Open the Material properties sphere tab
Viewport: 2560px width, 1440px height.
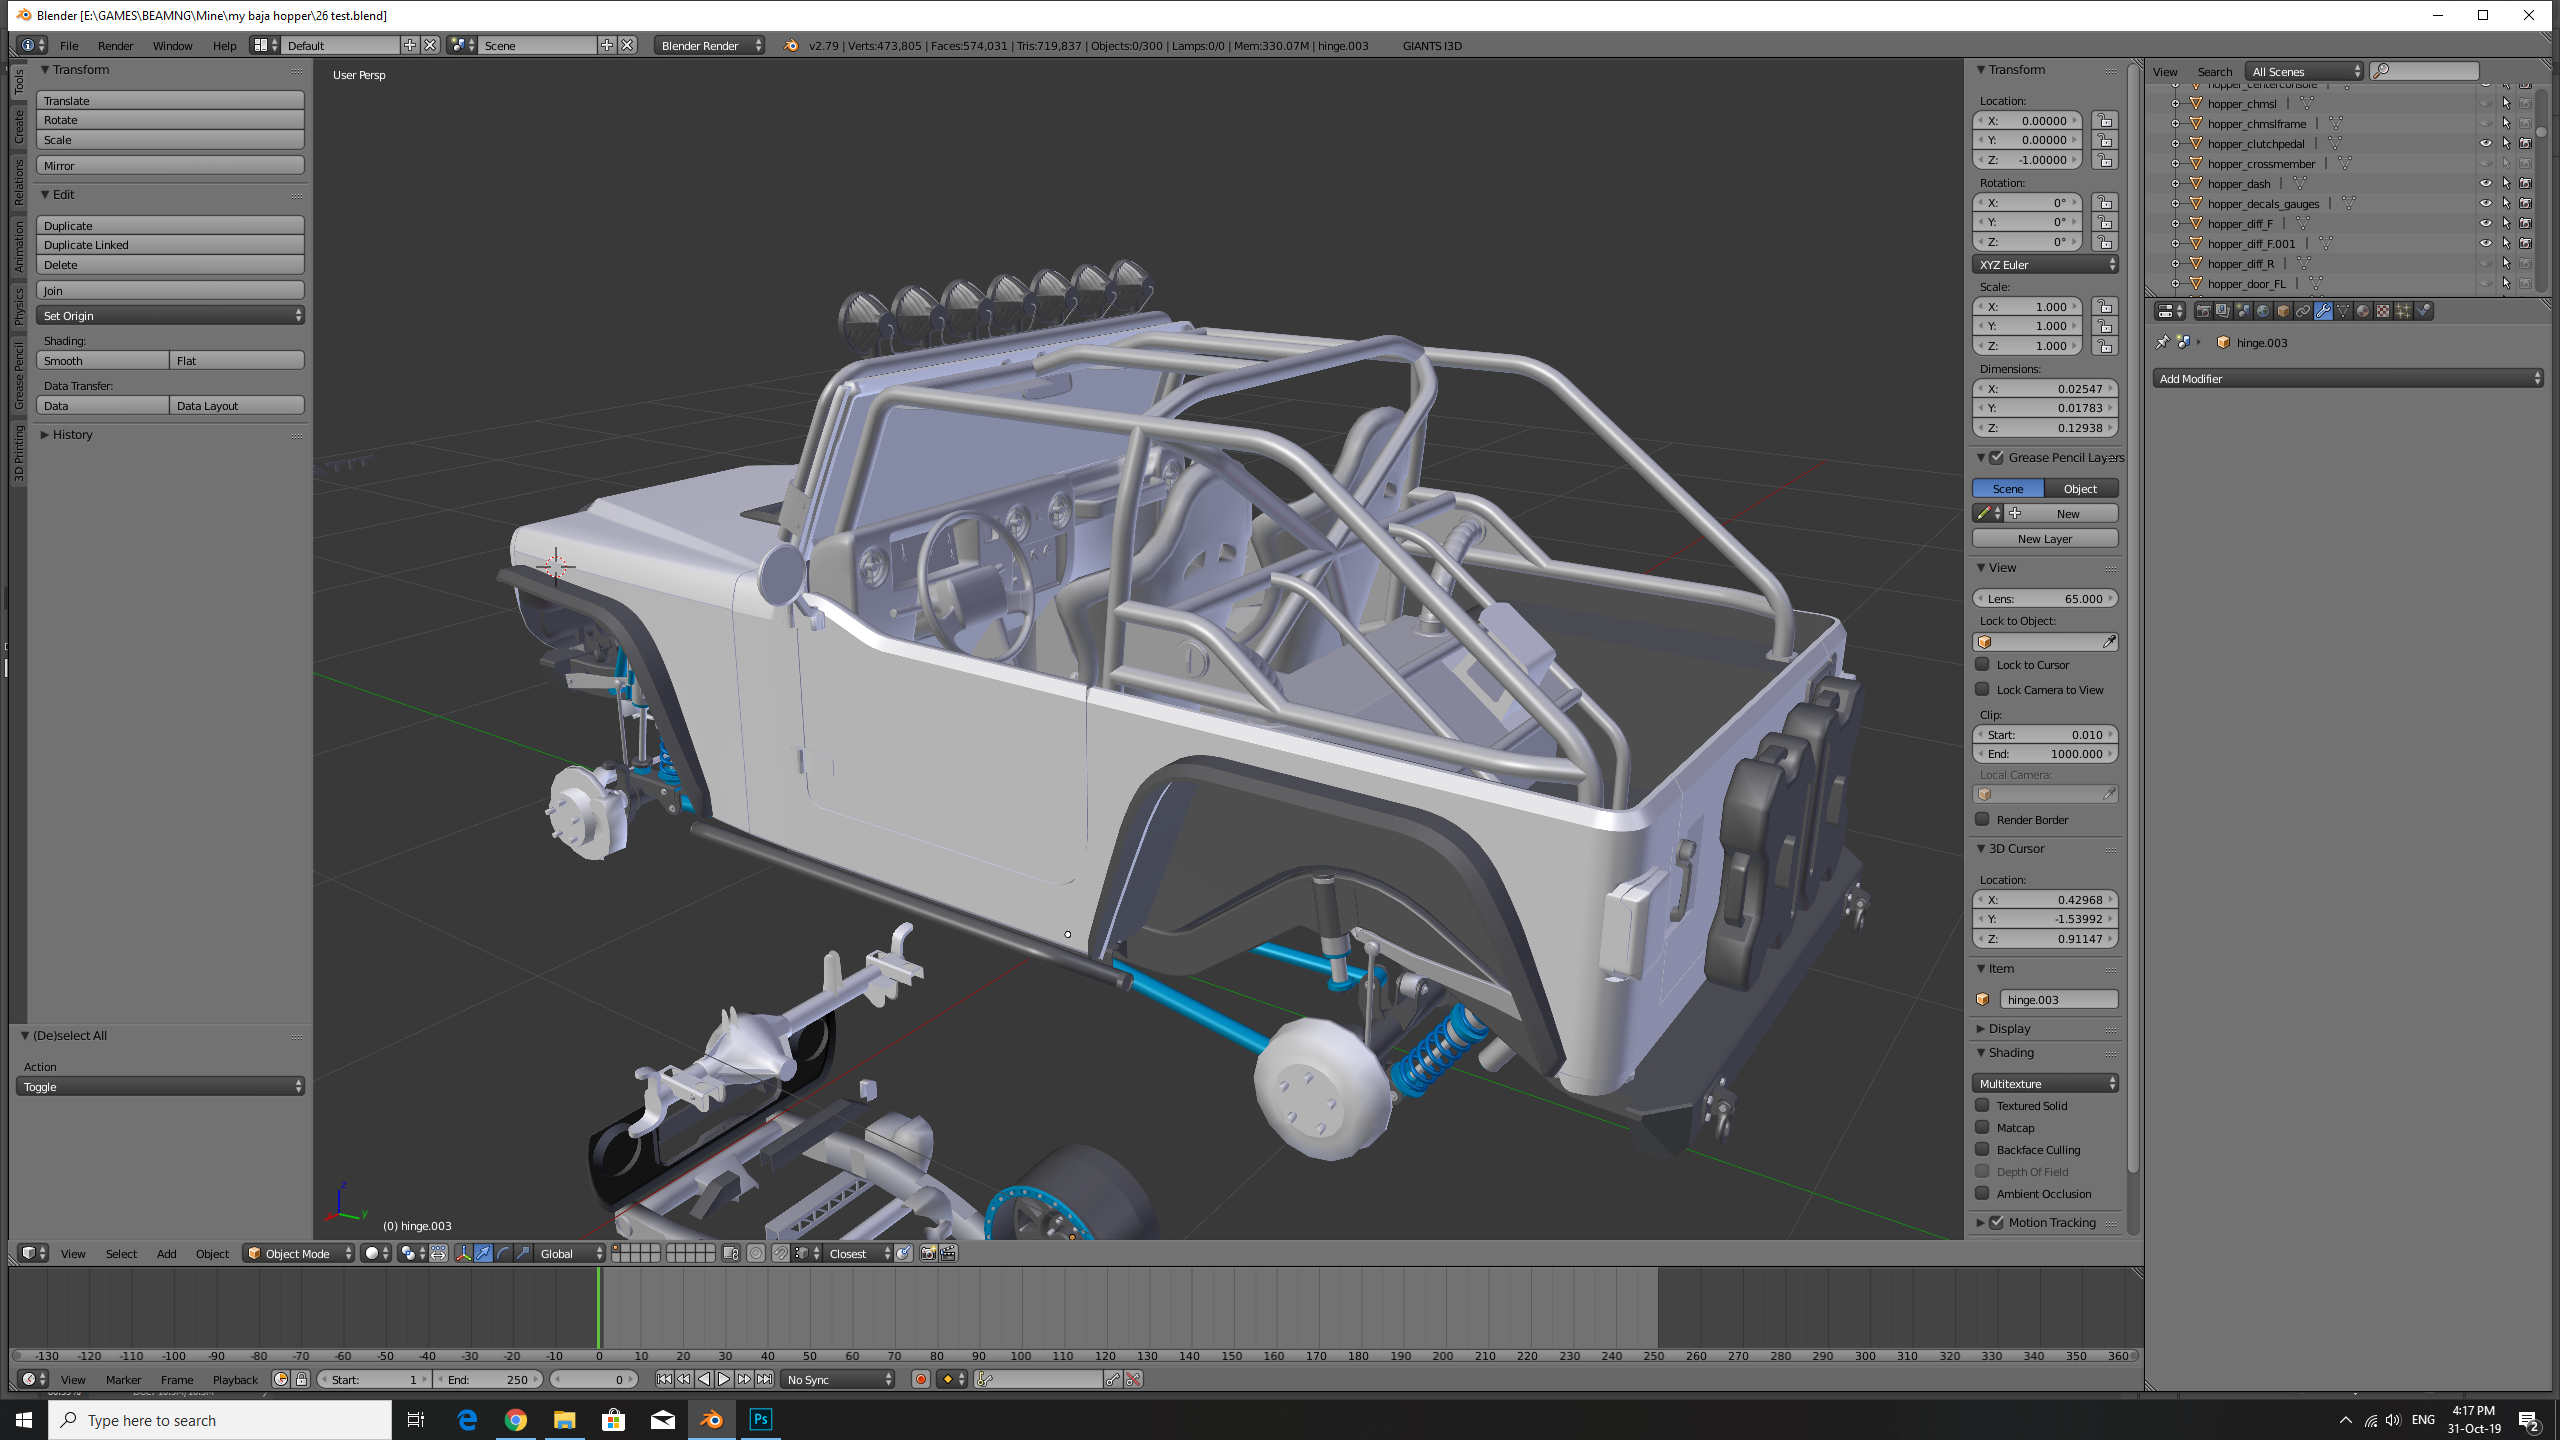point(2363,311)
